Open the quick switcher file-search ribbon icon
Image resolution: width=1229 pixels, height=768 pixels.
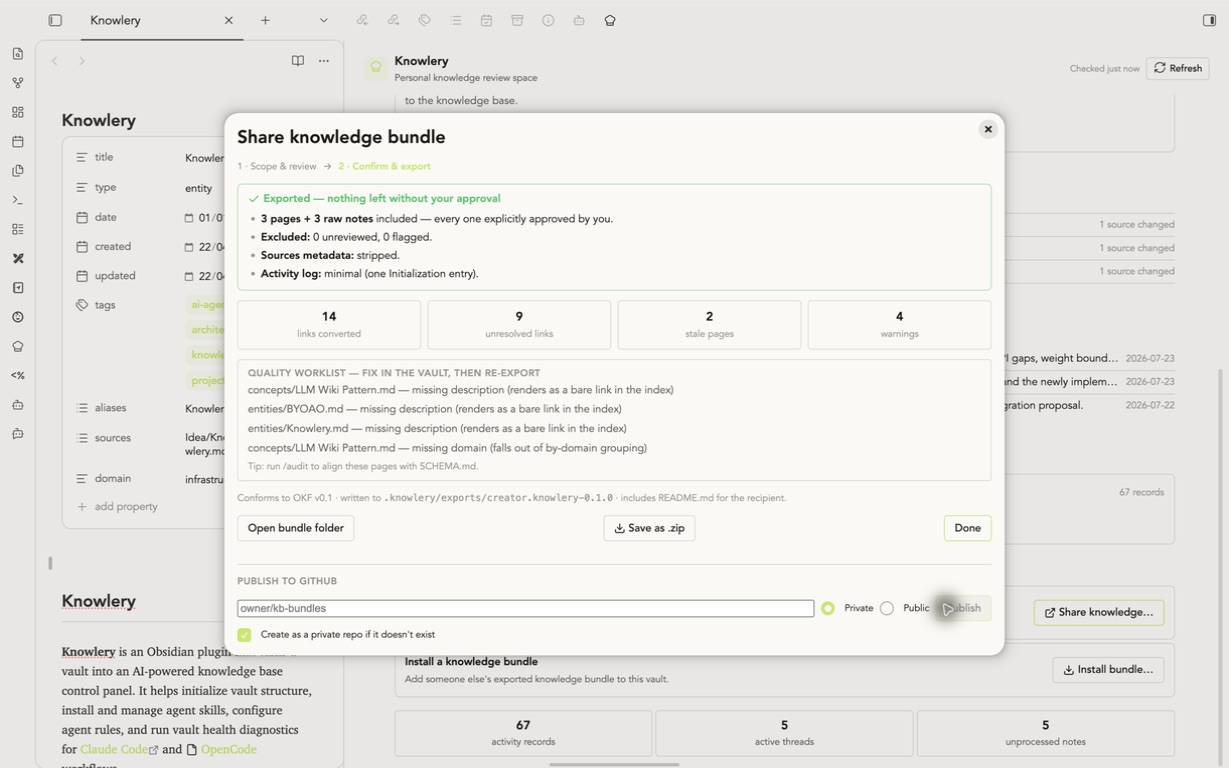tap(18, 54)
